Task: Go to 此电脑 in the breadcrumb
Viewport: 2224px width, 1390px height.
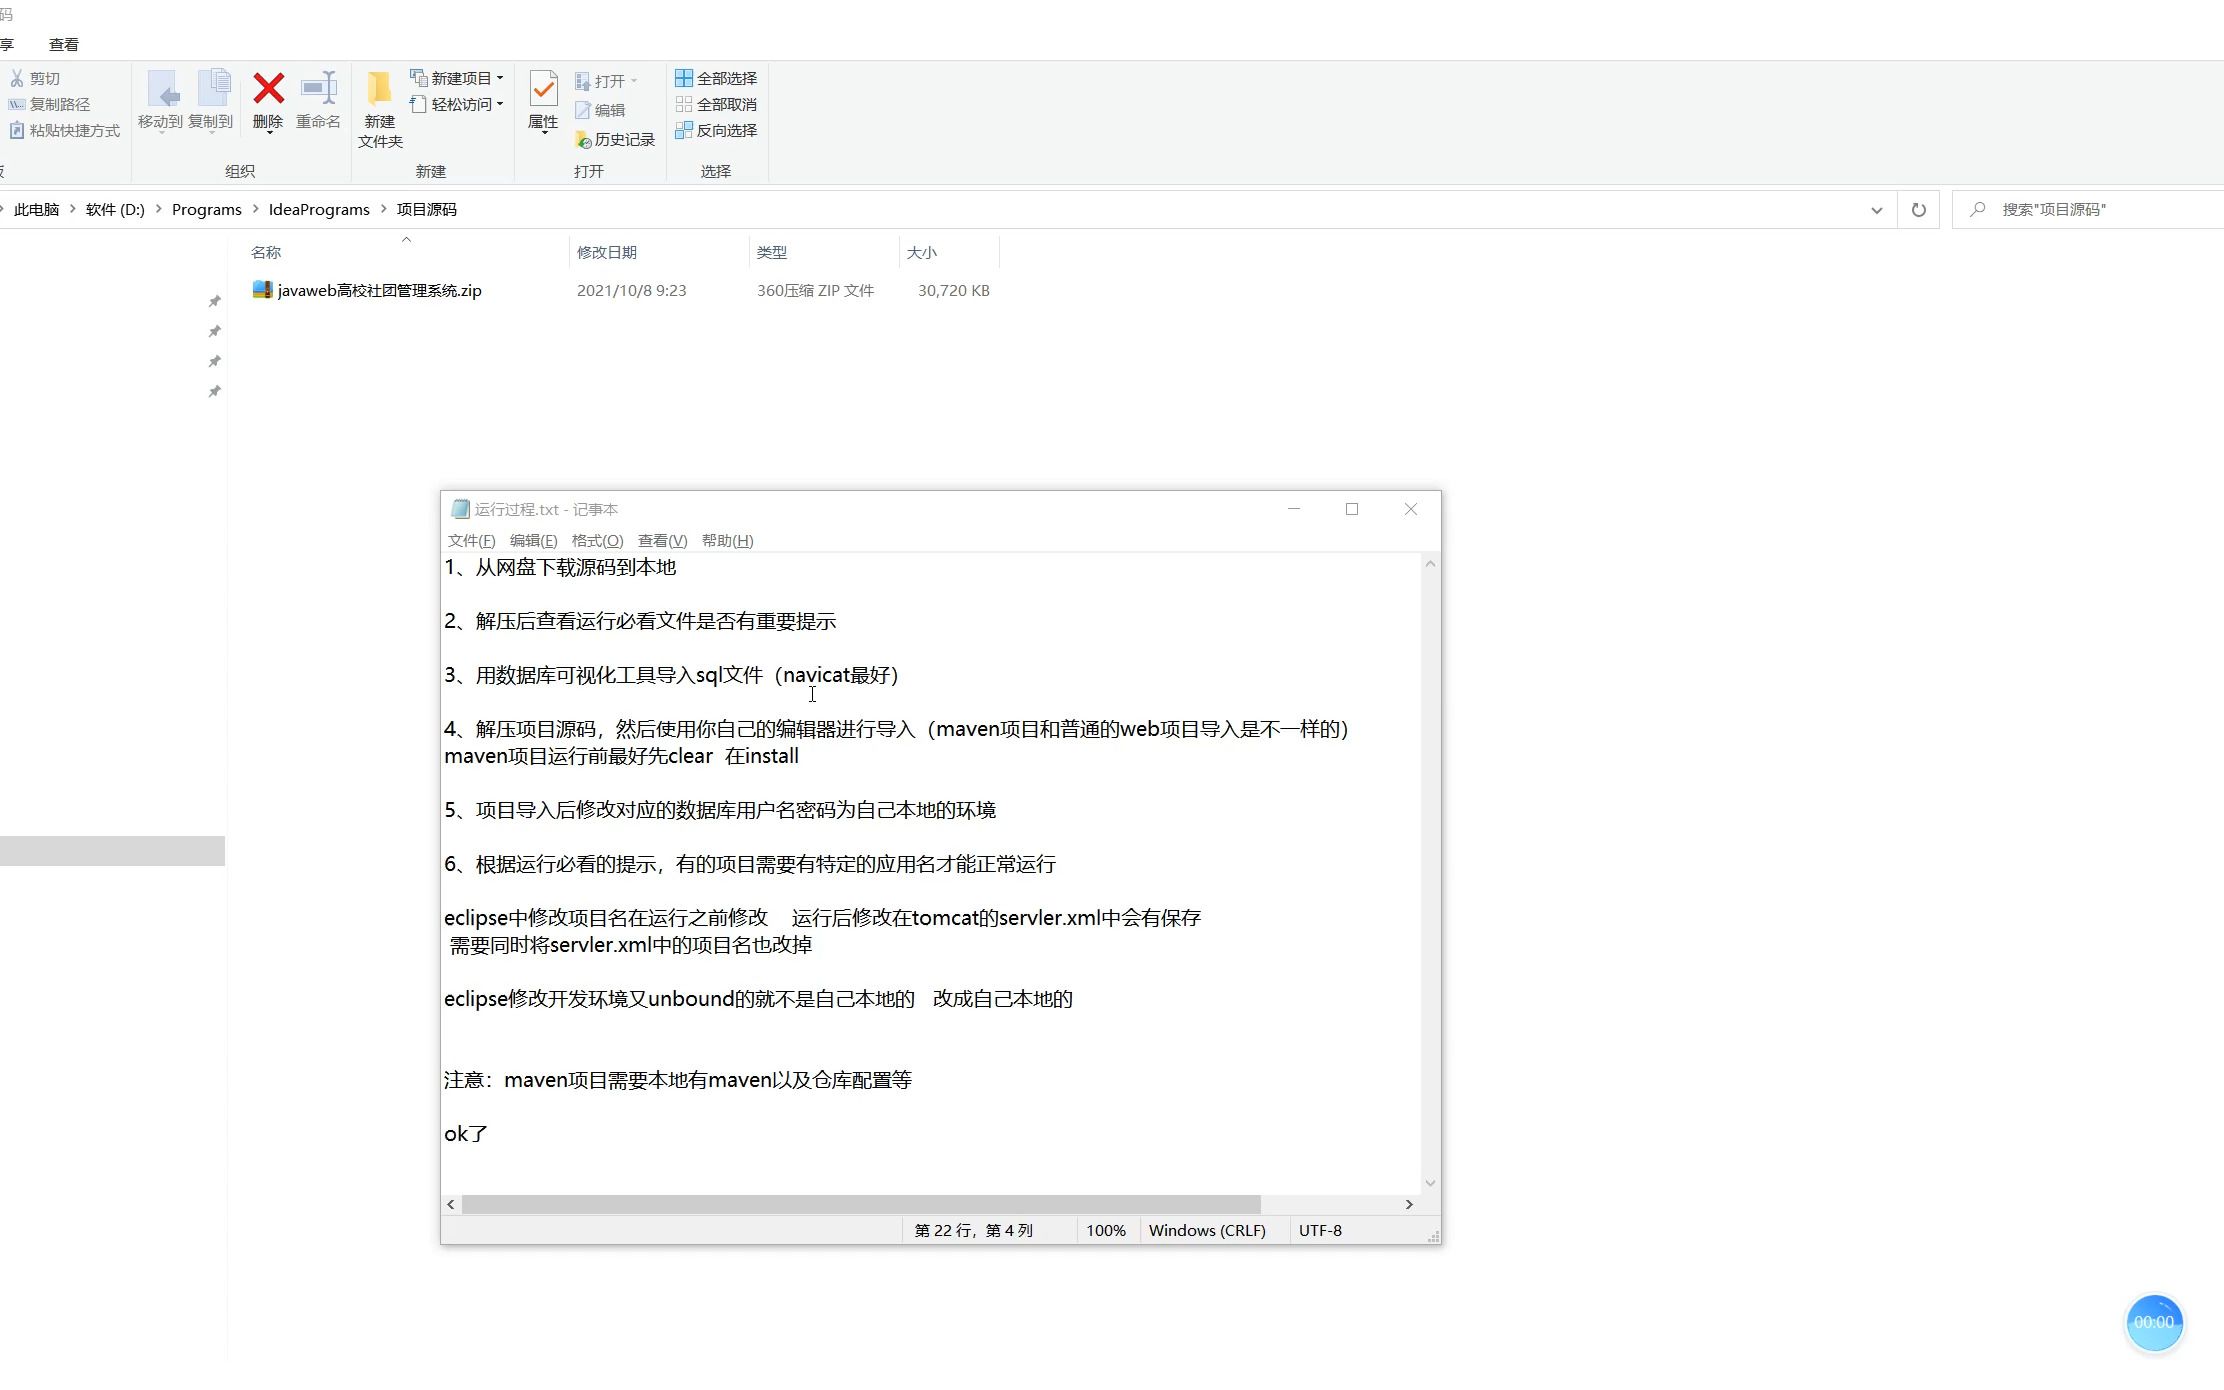Action: click(x=36, y=209)
